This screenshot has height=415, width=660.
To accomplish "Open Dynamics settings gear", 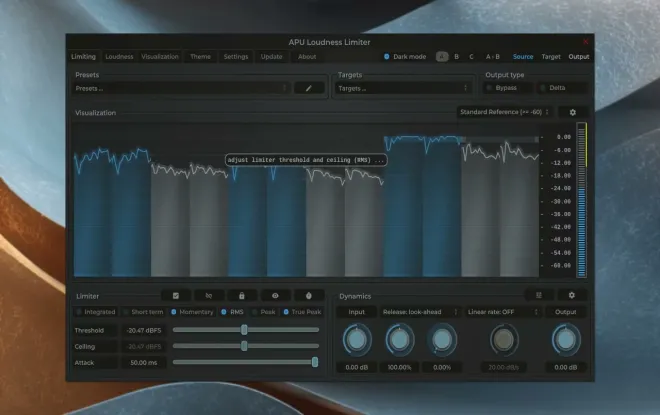I will 572,295.
